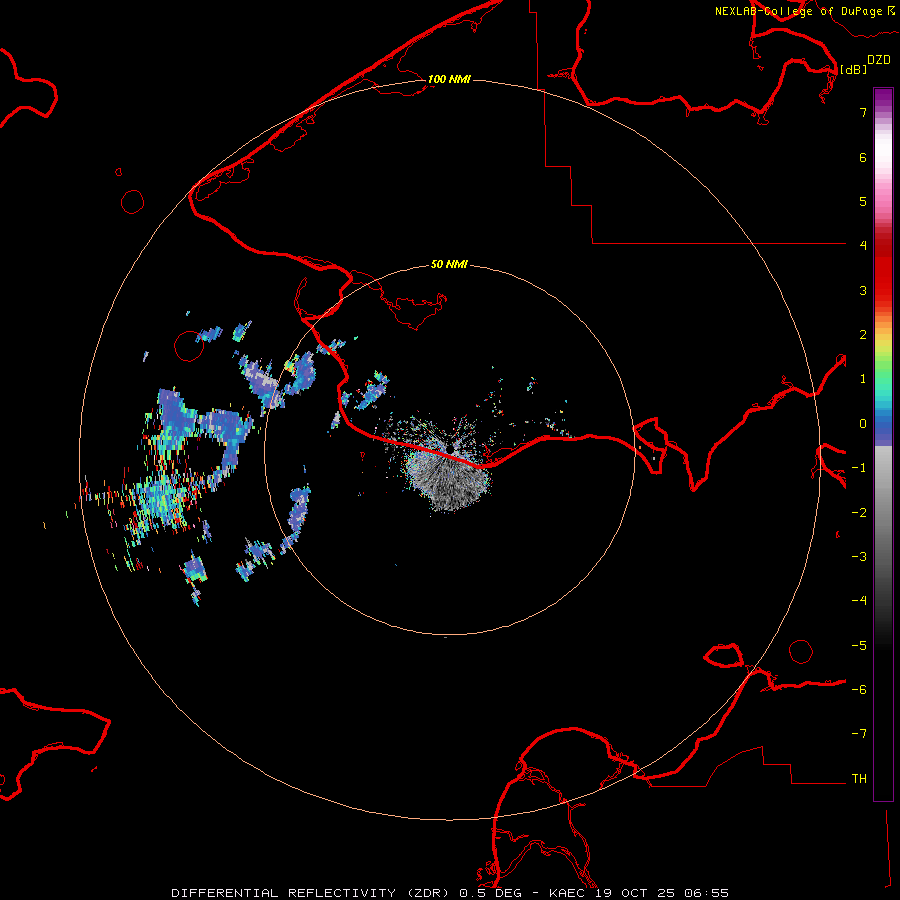Screen dimensions: 900x900
Task: Click the TH threshold label on scale
Action: [859, 779]
